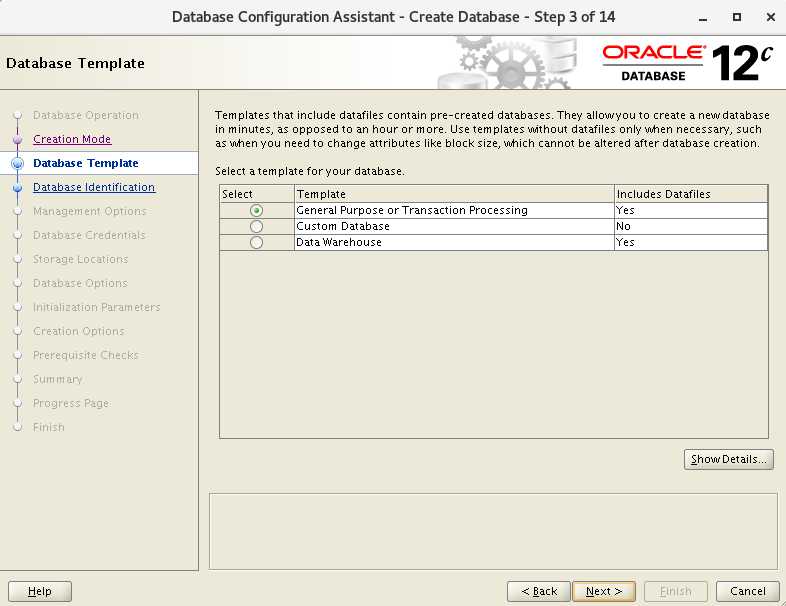Cancel the database creation wizard
786x606 pixels.
coord(748,591)
